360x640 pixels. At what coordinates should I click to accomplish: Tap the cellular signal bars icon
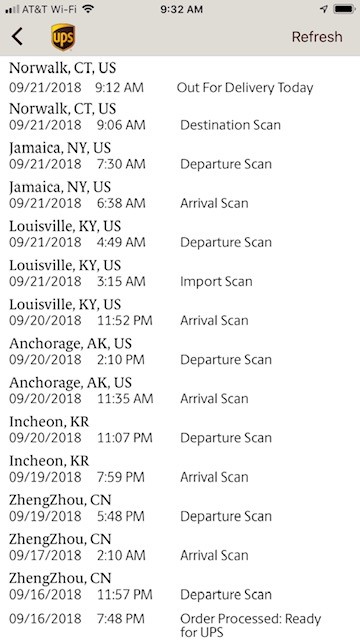[x=13, y=9]
